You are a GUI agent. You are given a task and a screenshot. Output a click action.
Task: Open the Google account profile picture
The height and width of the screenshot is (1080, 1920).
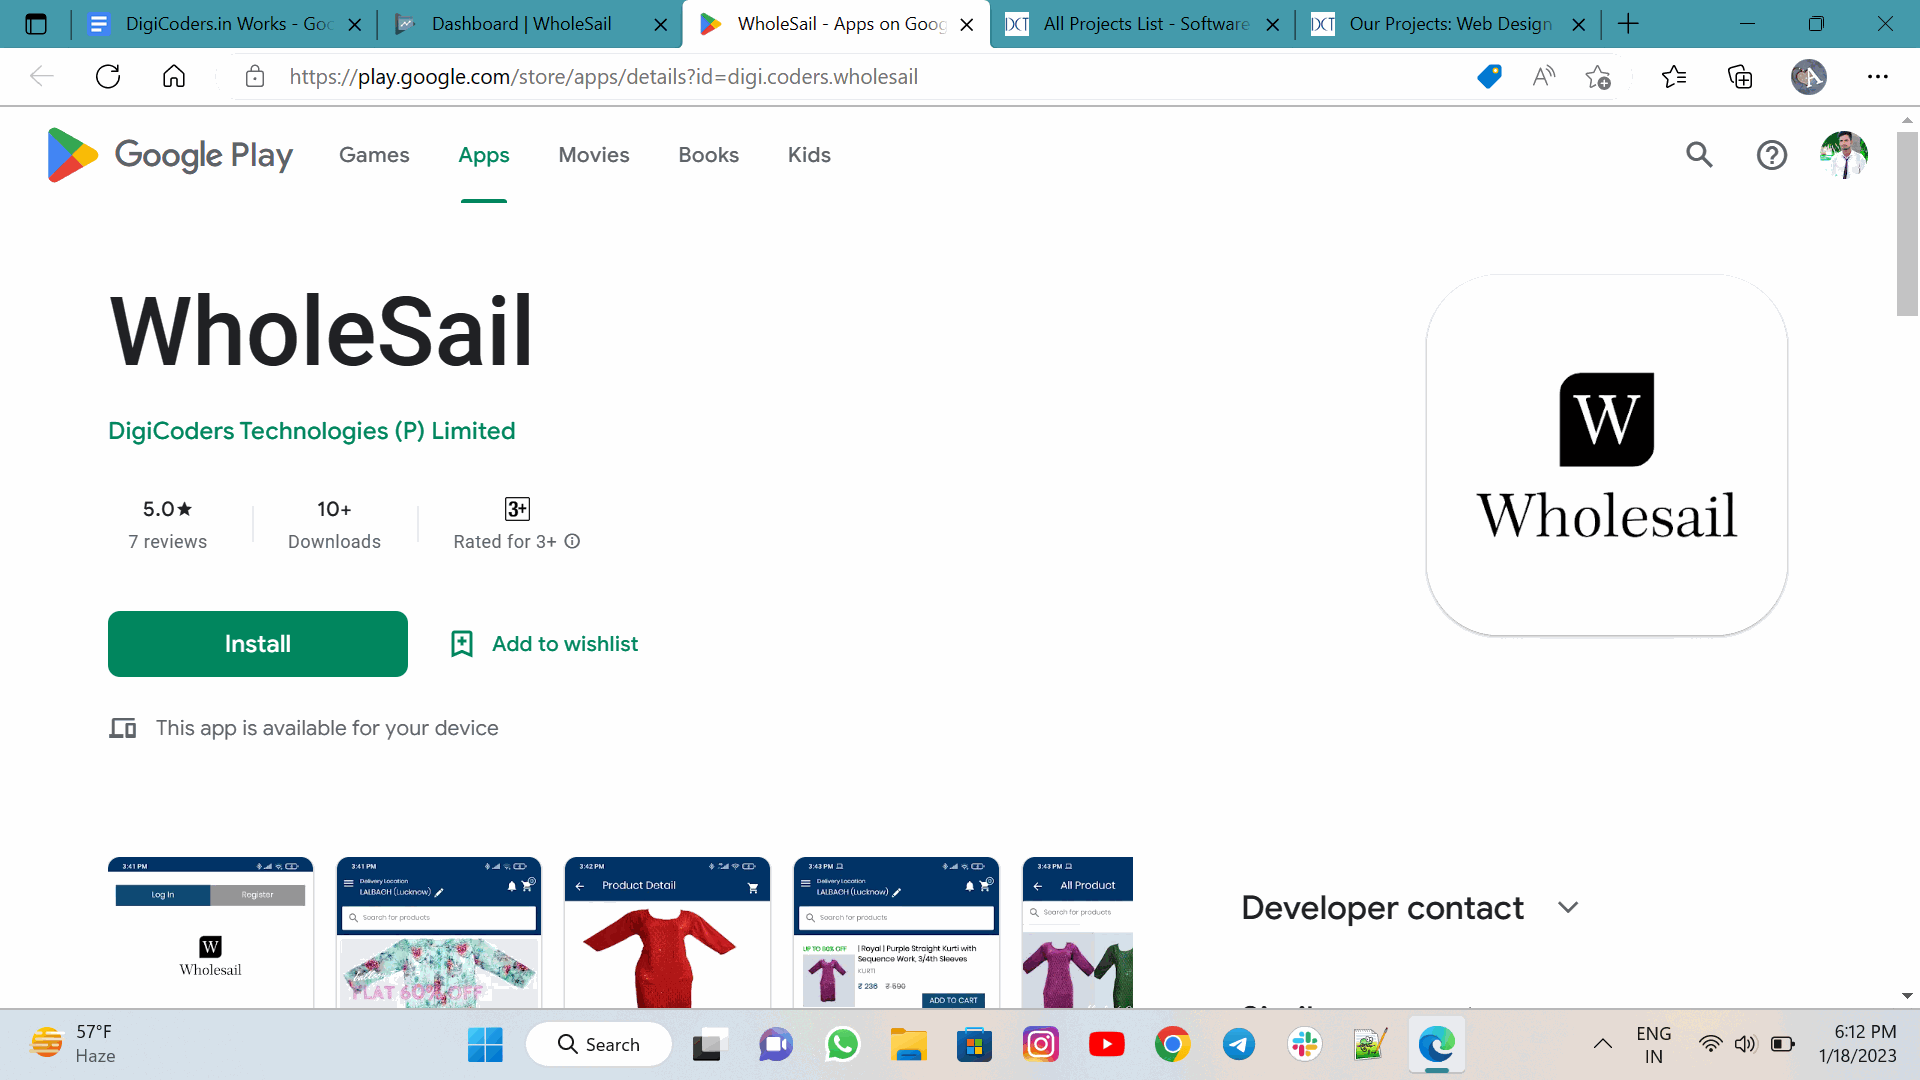tap(1843, 155)
